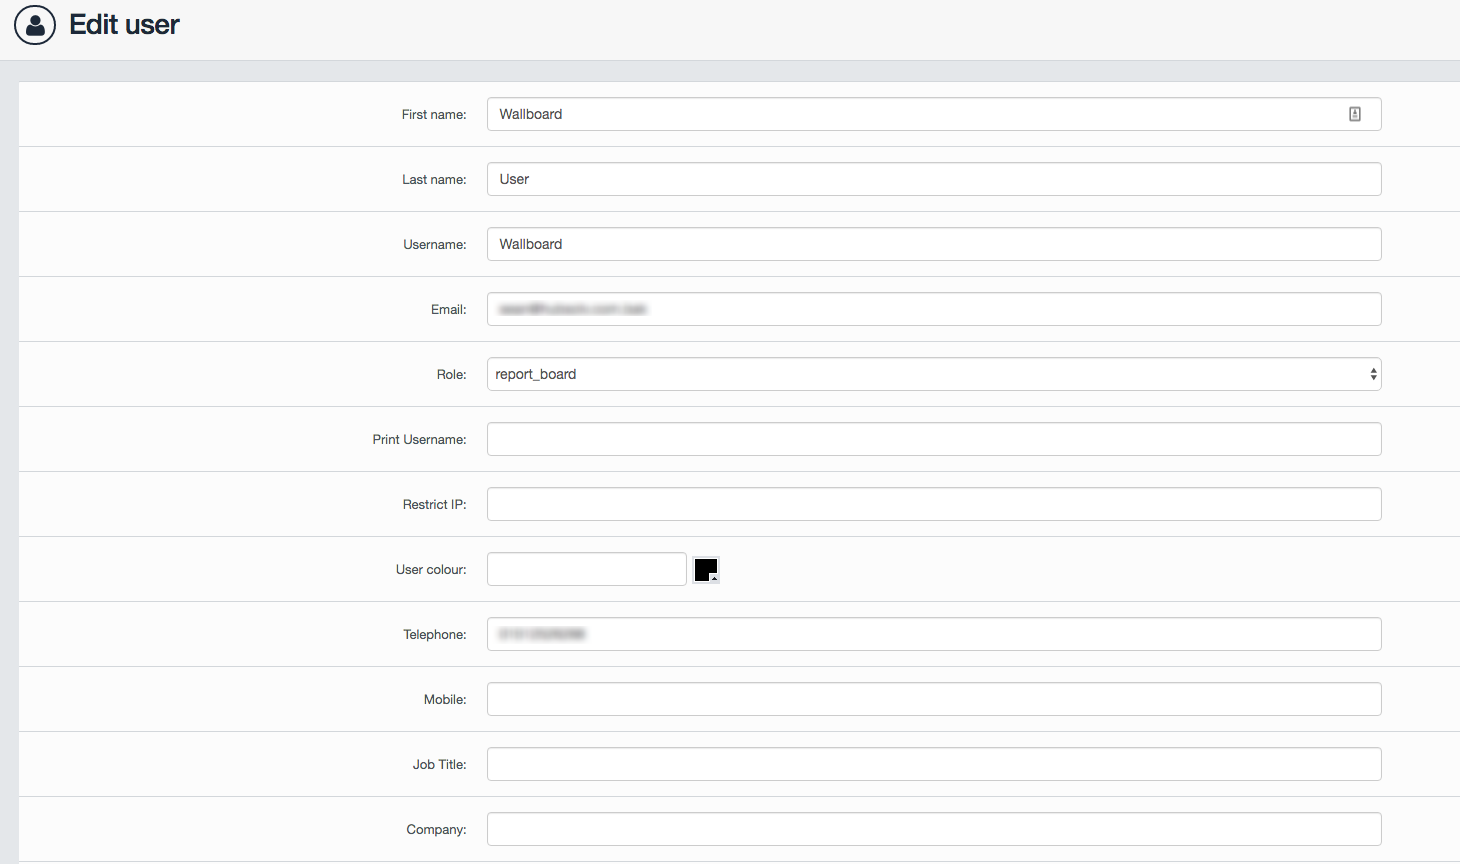Screen dimensions: 1460x864
Task: Click the 'User colour:' label text
Action: click(431, 569)
